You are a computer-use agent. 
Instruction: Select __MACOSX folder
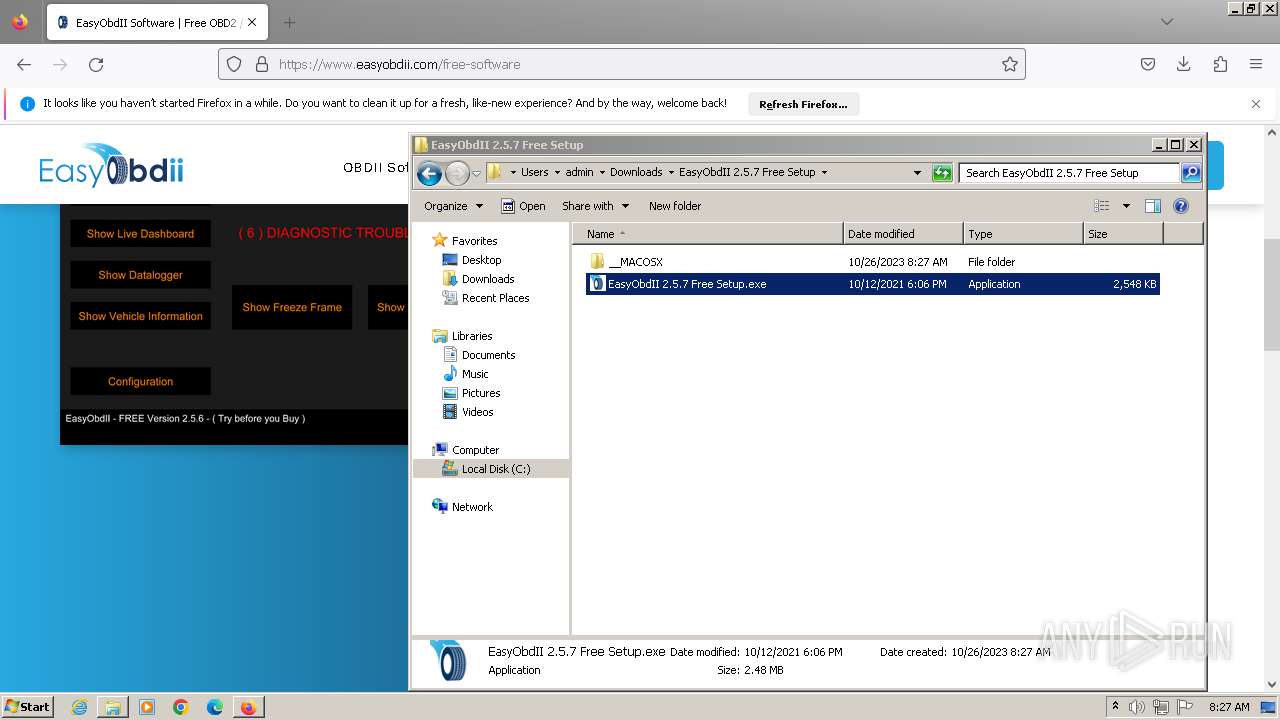[635, 262]
